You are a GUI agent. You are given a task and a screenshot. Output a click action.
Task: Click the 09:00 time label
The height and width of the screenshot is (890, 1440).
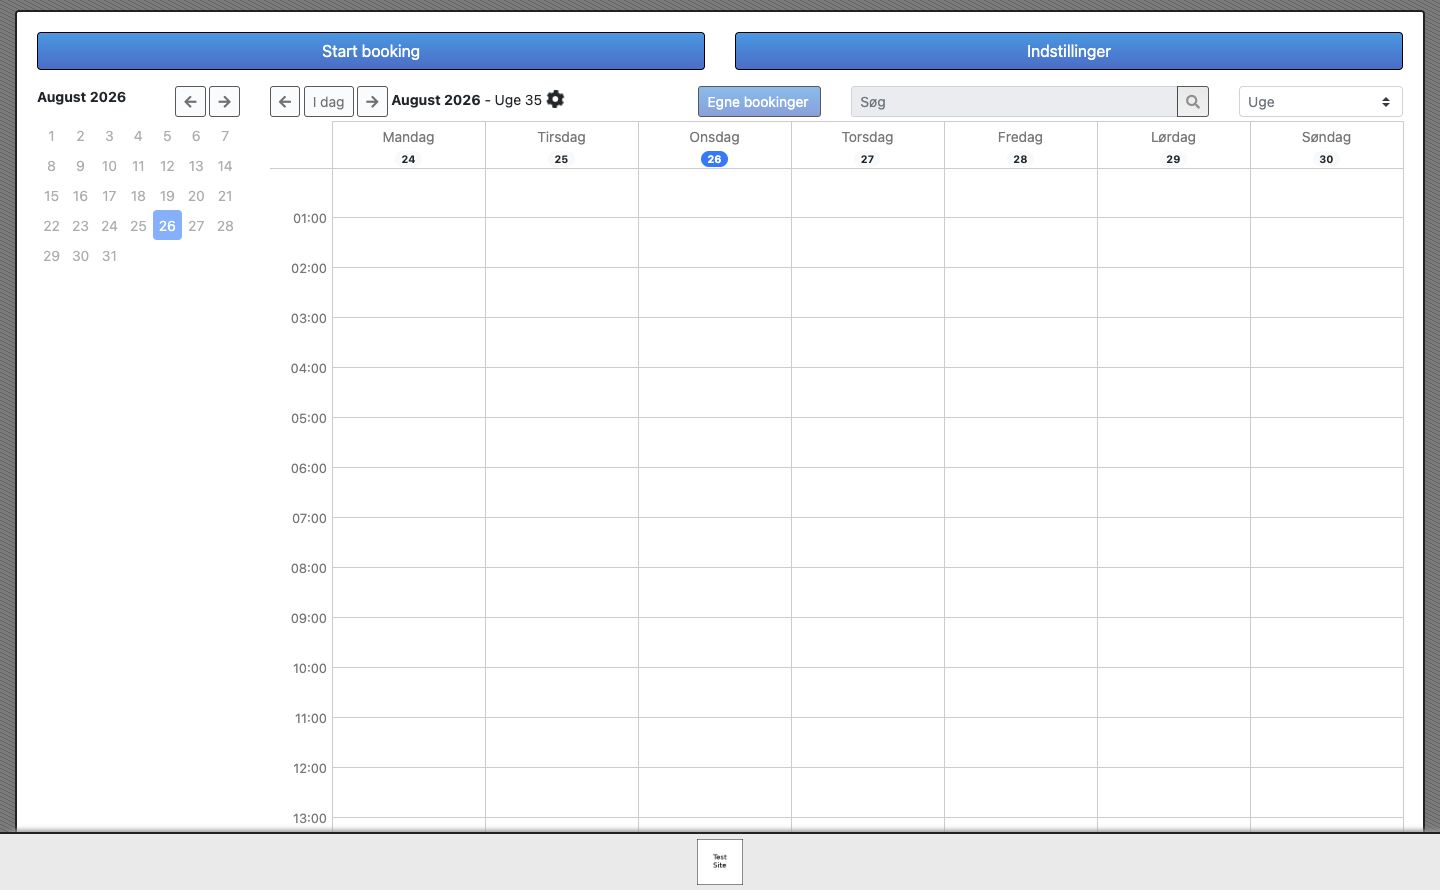tap(308, 618)
